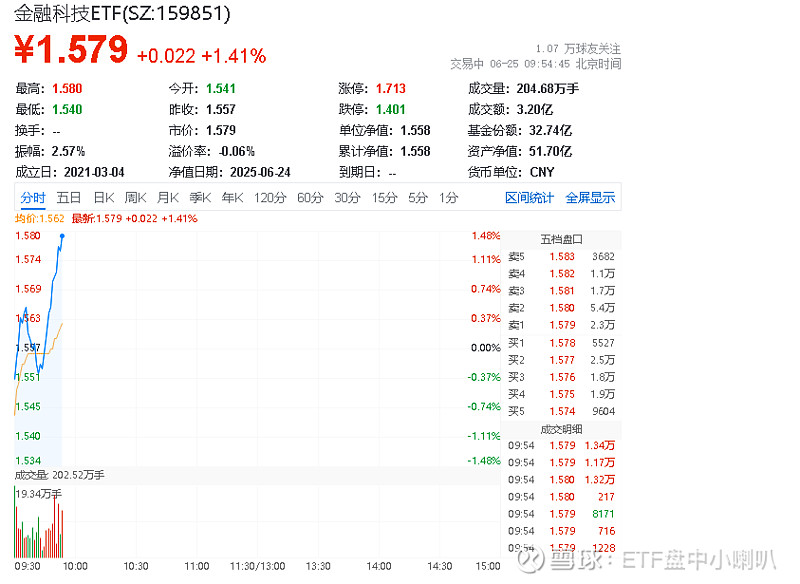The height and width of the screenshot is (584, 800).
Task: Click the 涨停 value 1.713
Action: click(x=391, y=89)
